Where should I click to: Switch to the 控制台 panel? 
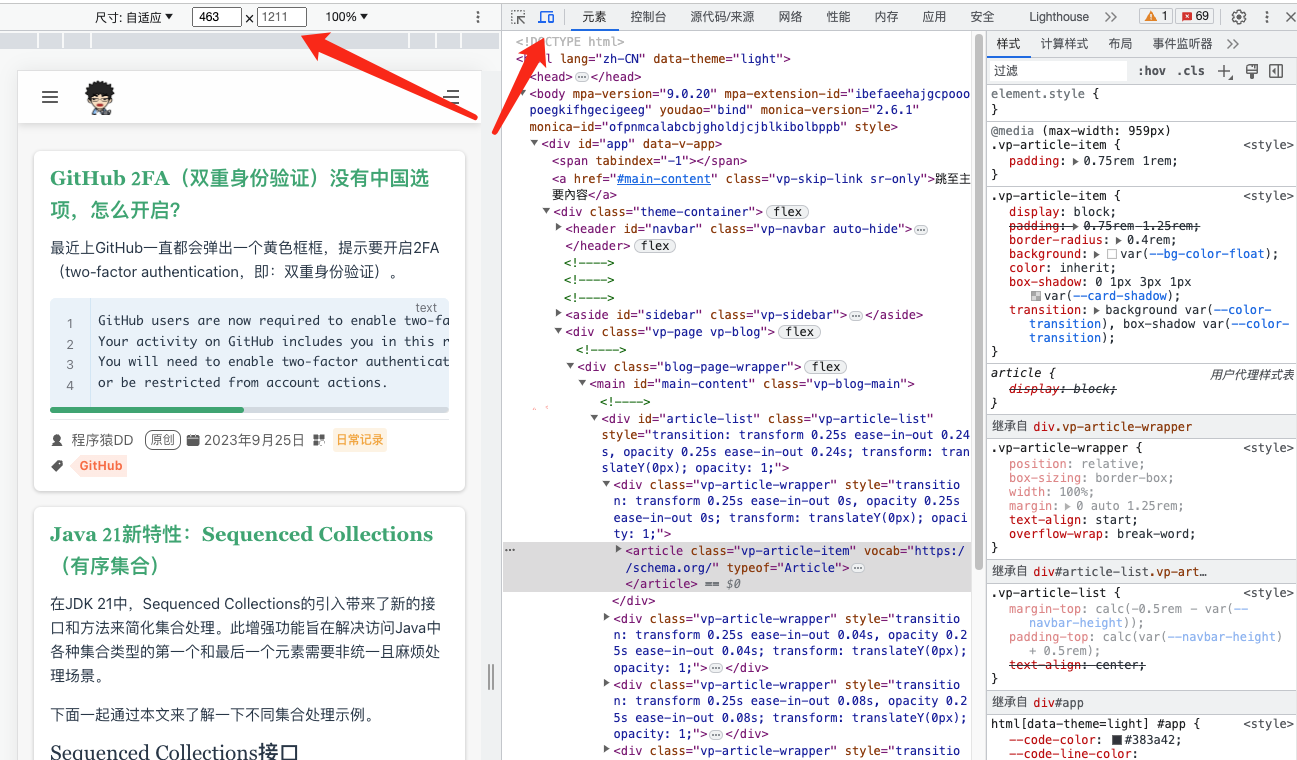[649, 17]
